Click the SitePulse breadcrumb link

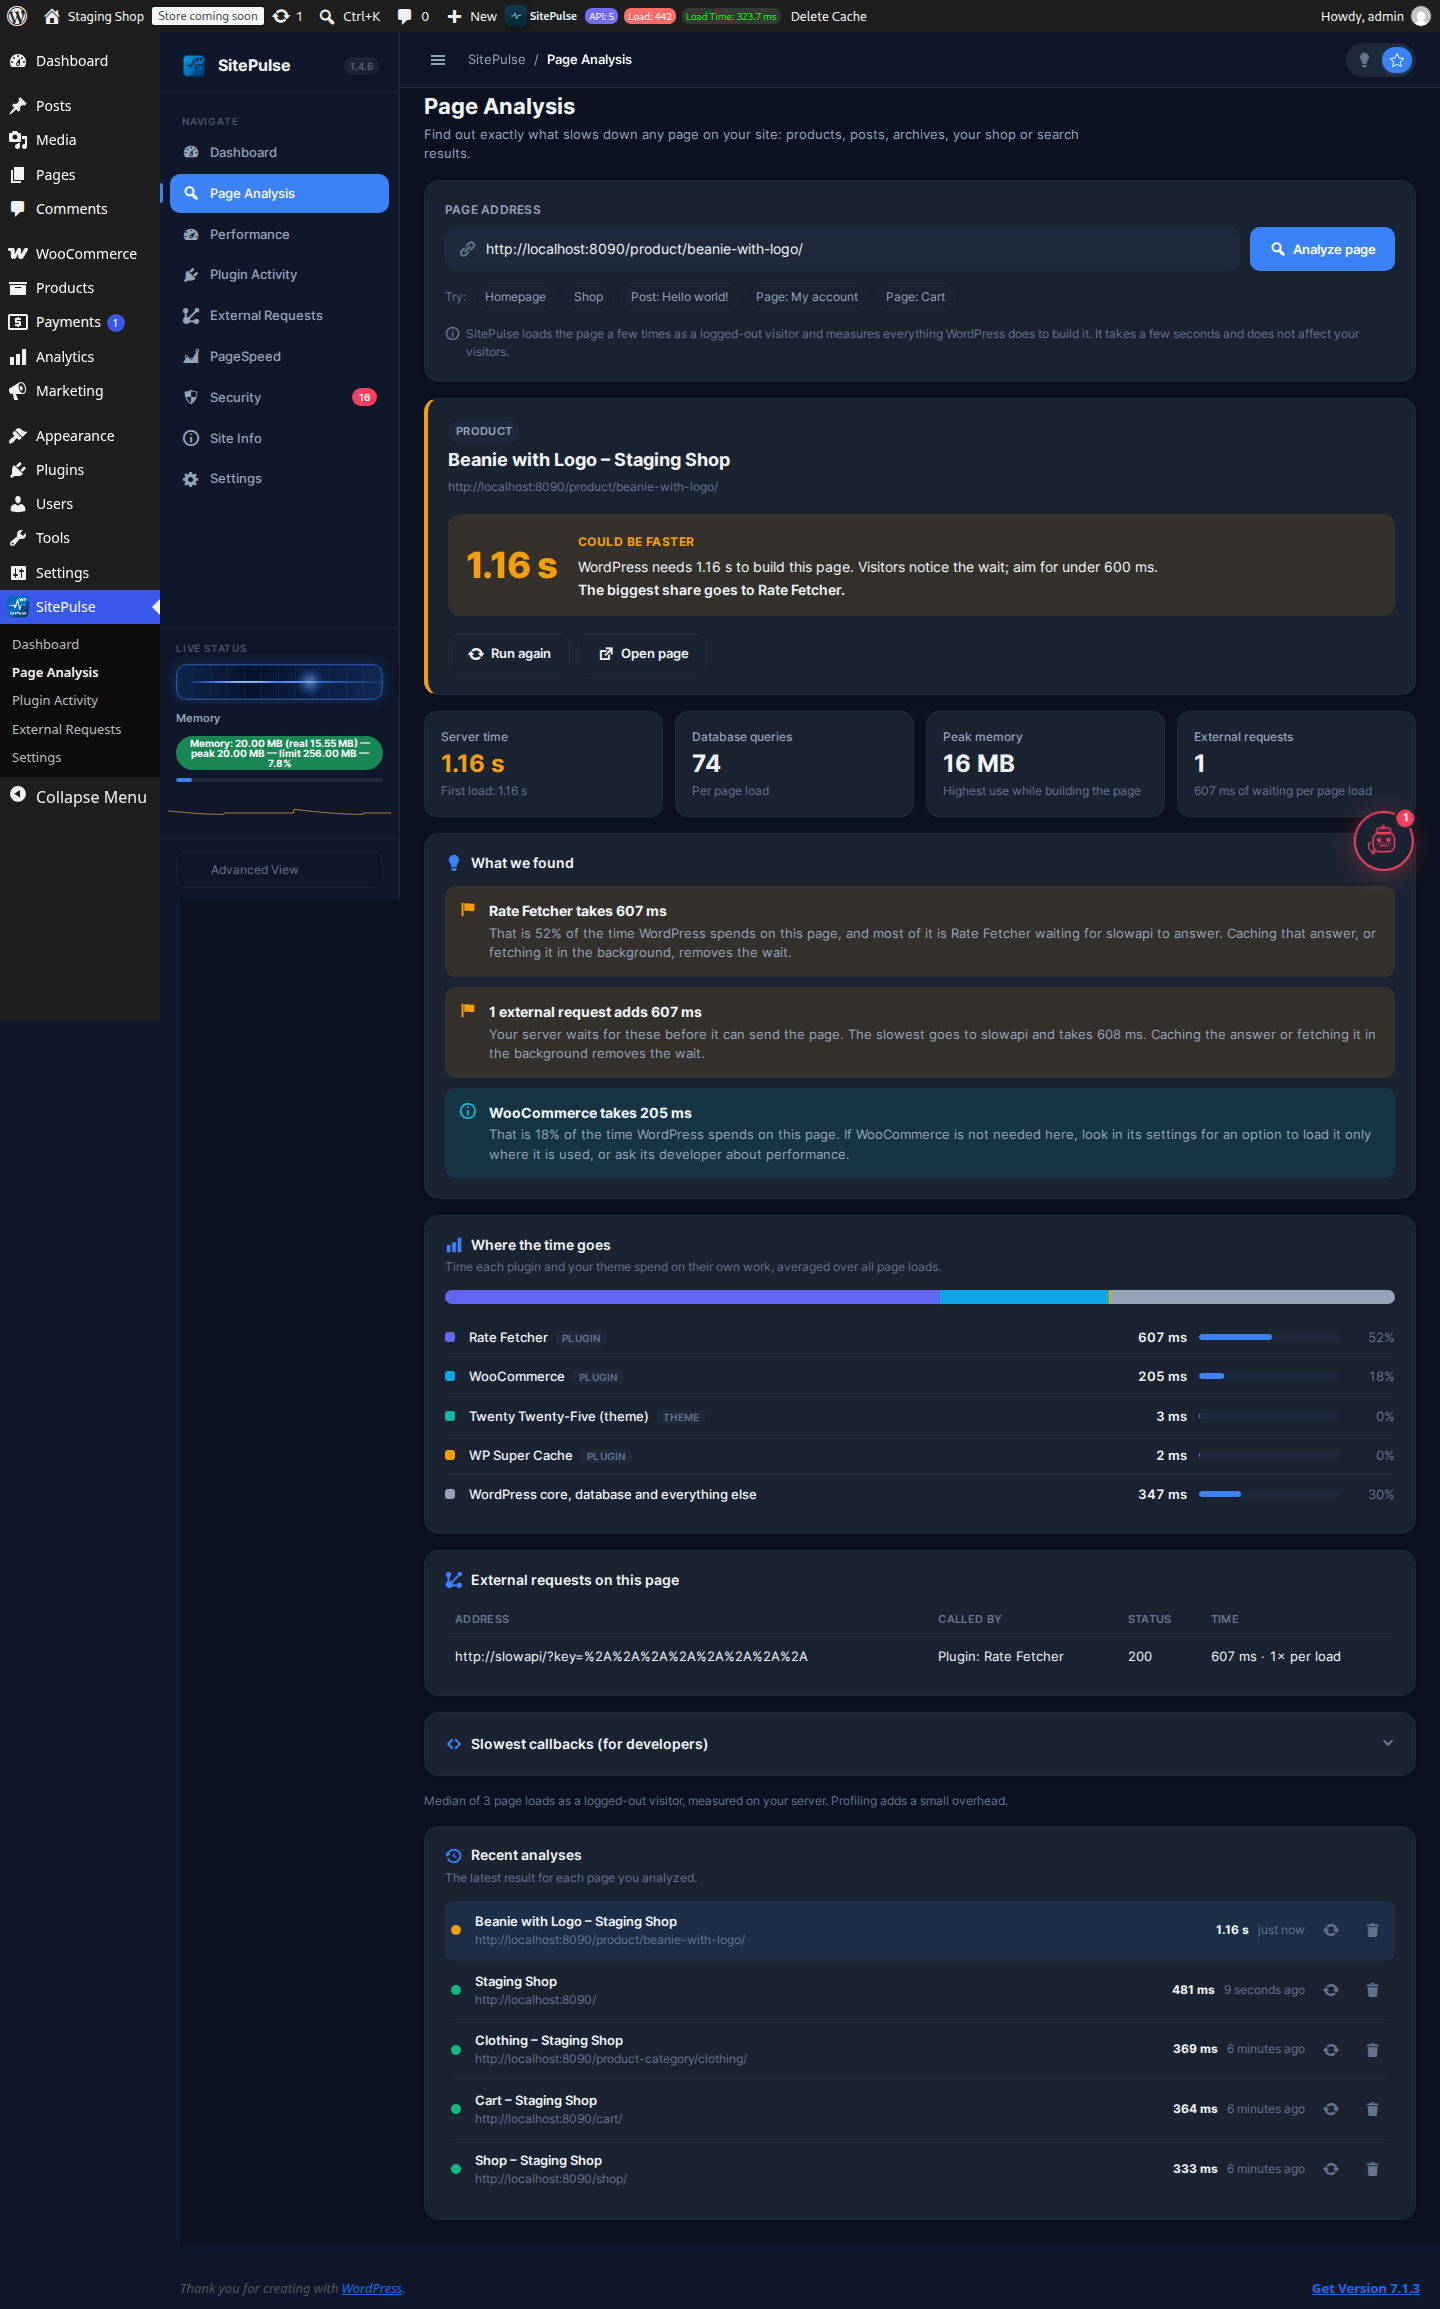(x=496, y=60)
